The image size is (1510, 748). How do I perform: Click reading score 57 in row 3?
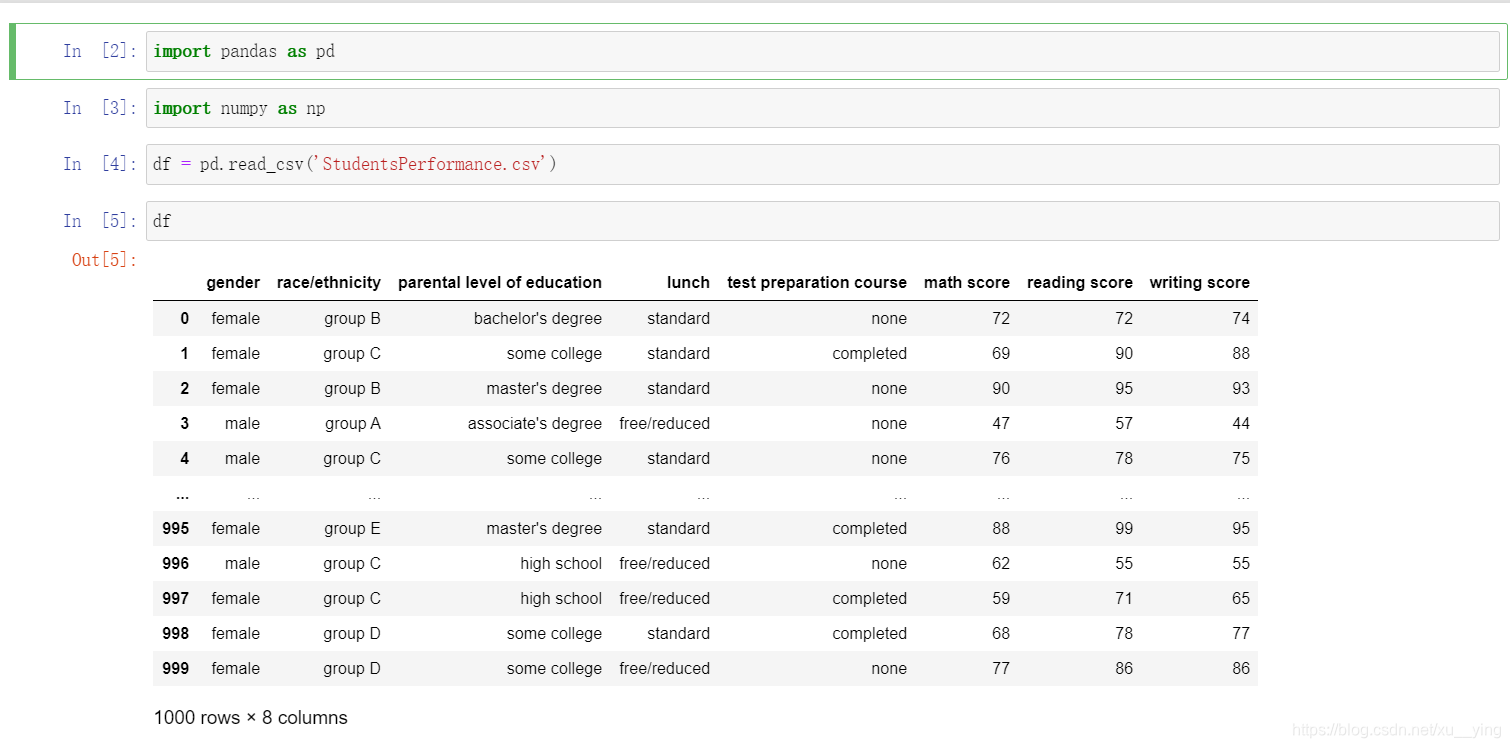click(1124, 424)
